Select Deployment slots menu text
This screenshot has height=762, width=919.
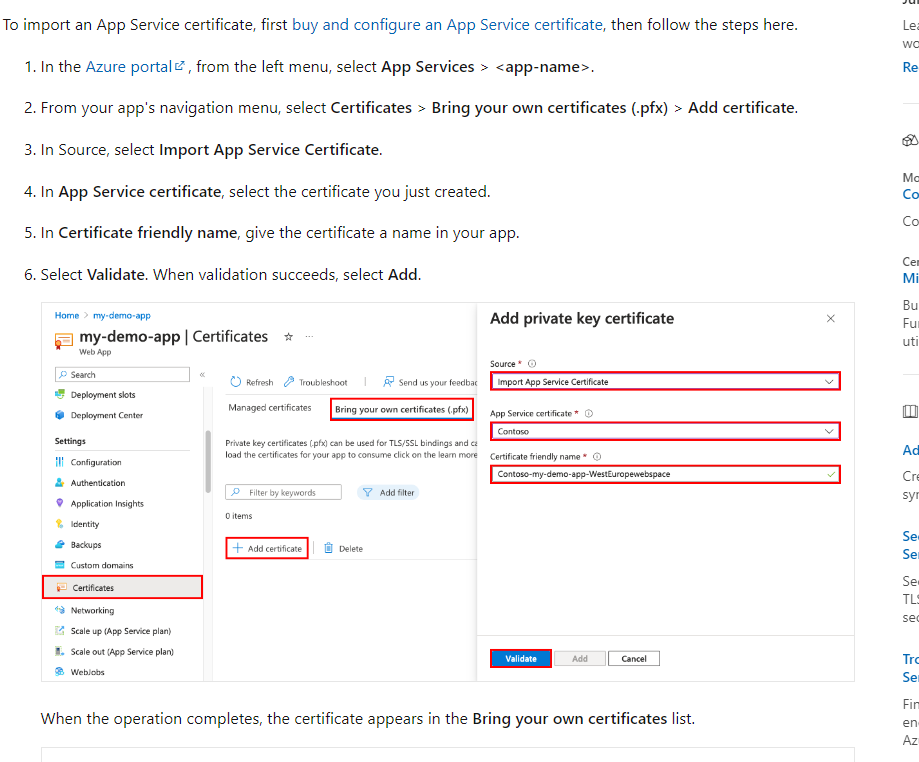[x=103, y=395]
